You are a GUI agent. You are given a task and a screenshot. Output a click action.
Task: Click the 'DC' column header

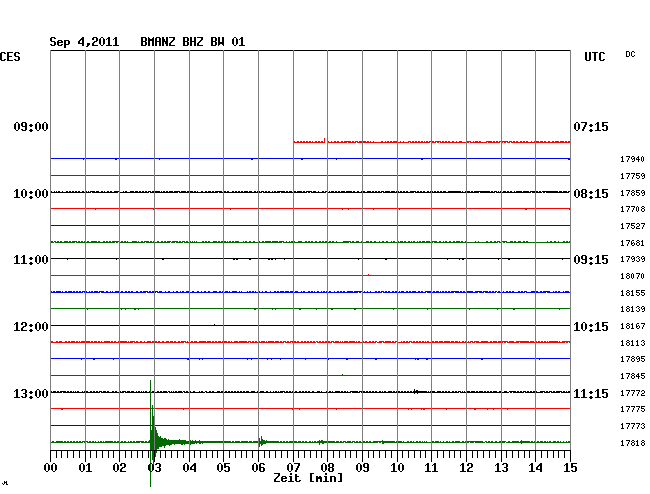coord(630,54)
